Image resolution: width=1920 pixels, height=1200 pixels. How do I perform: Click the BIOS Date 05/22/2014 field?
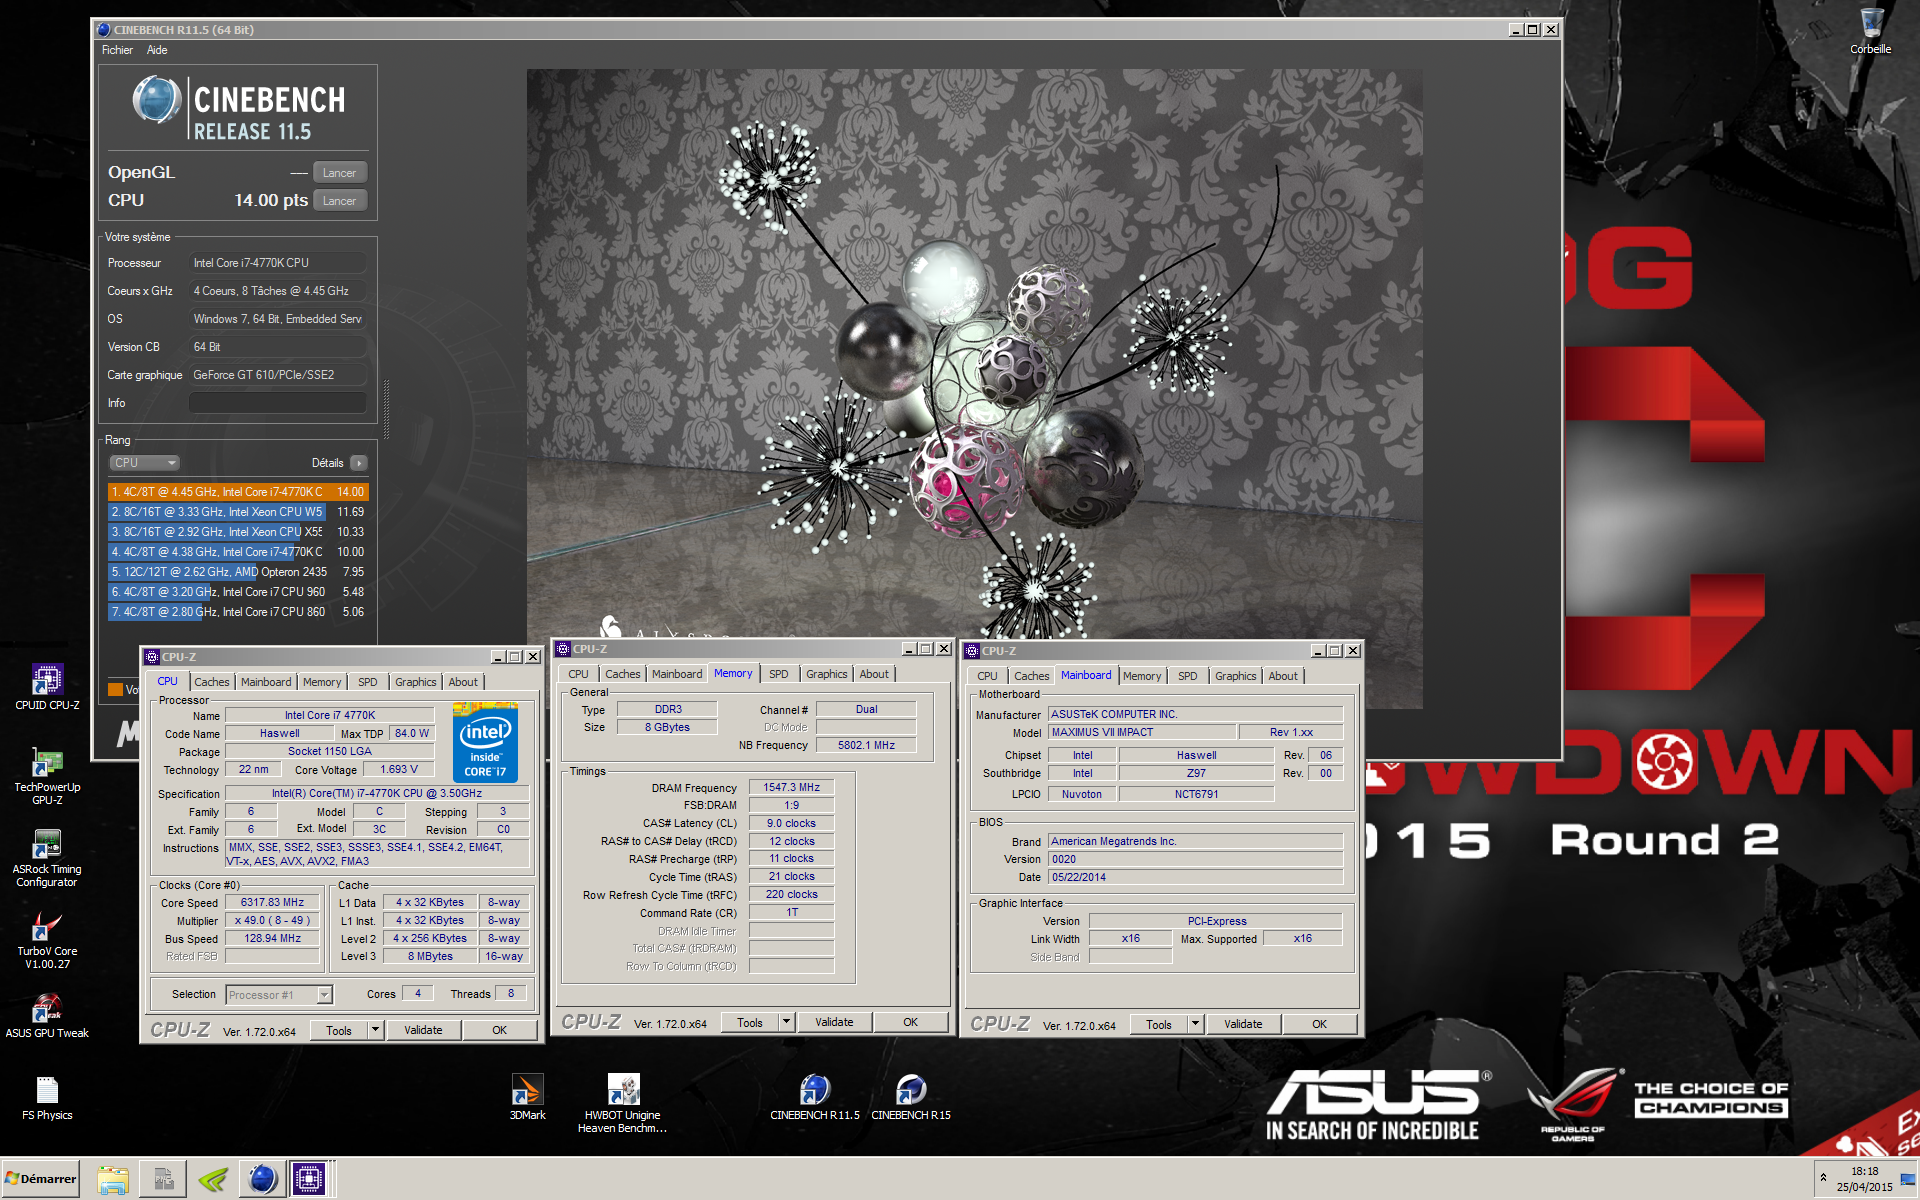1195,877
